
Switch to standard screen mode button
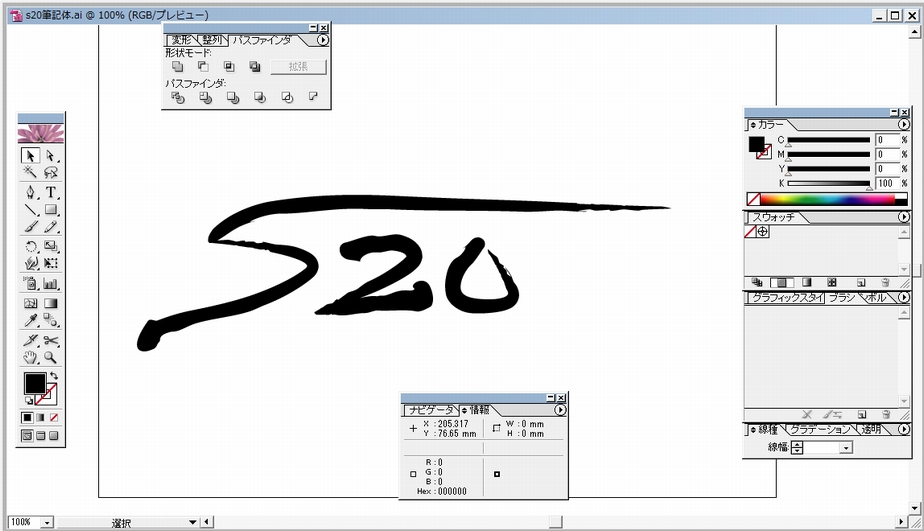click(27, 436)
